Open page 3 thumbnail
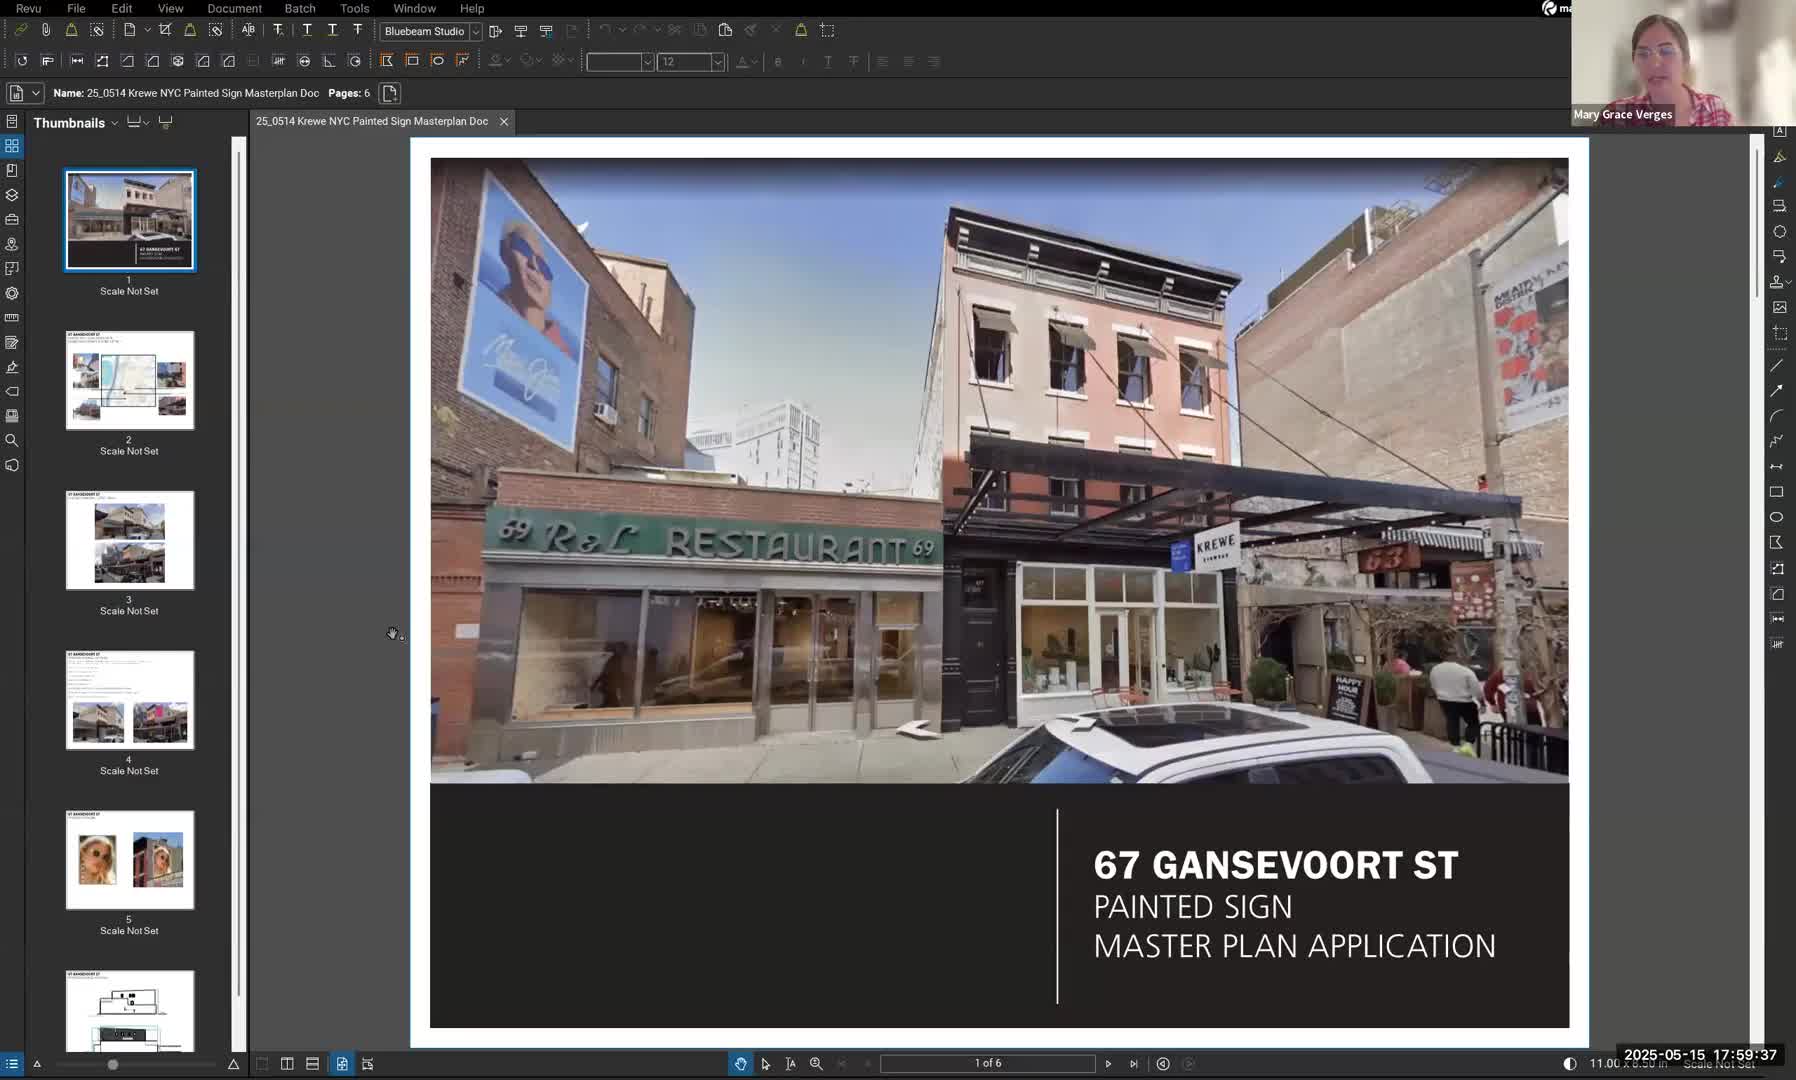The height and width of the screenshot is (1080, 1796). point(130,541)
